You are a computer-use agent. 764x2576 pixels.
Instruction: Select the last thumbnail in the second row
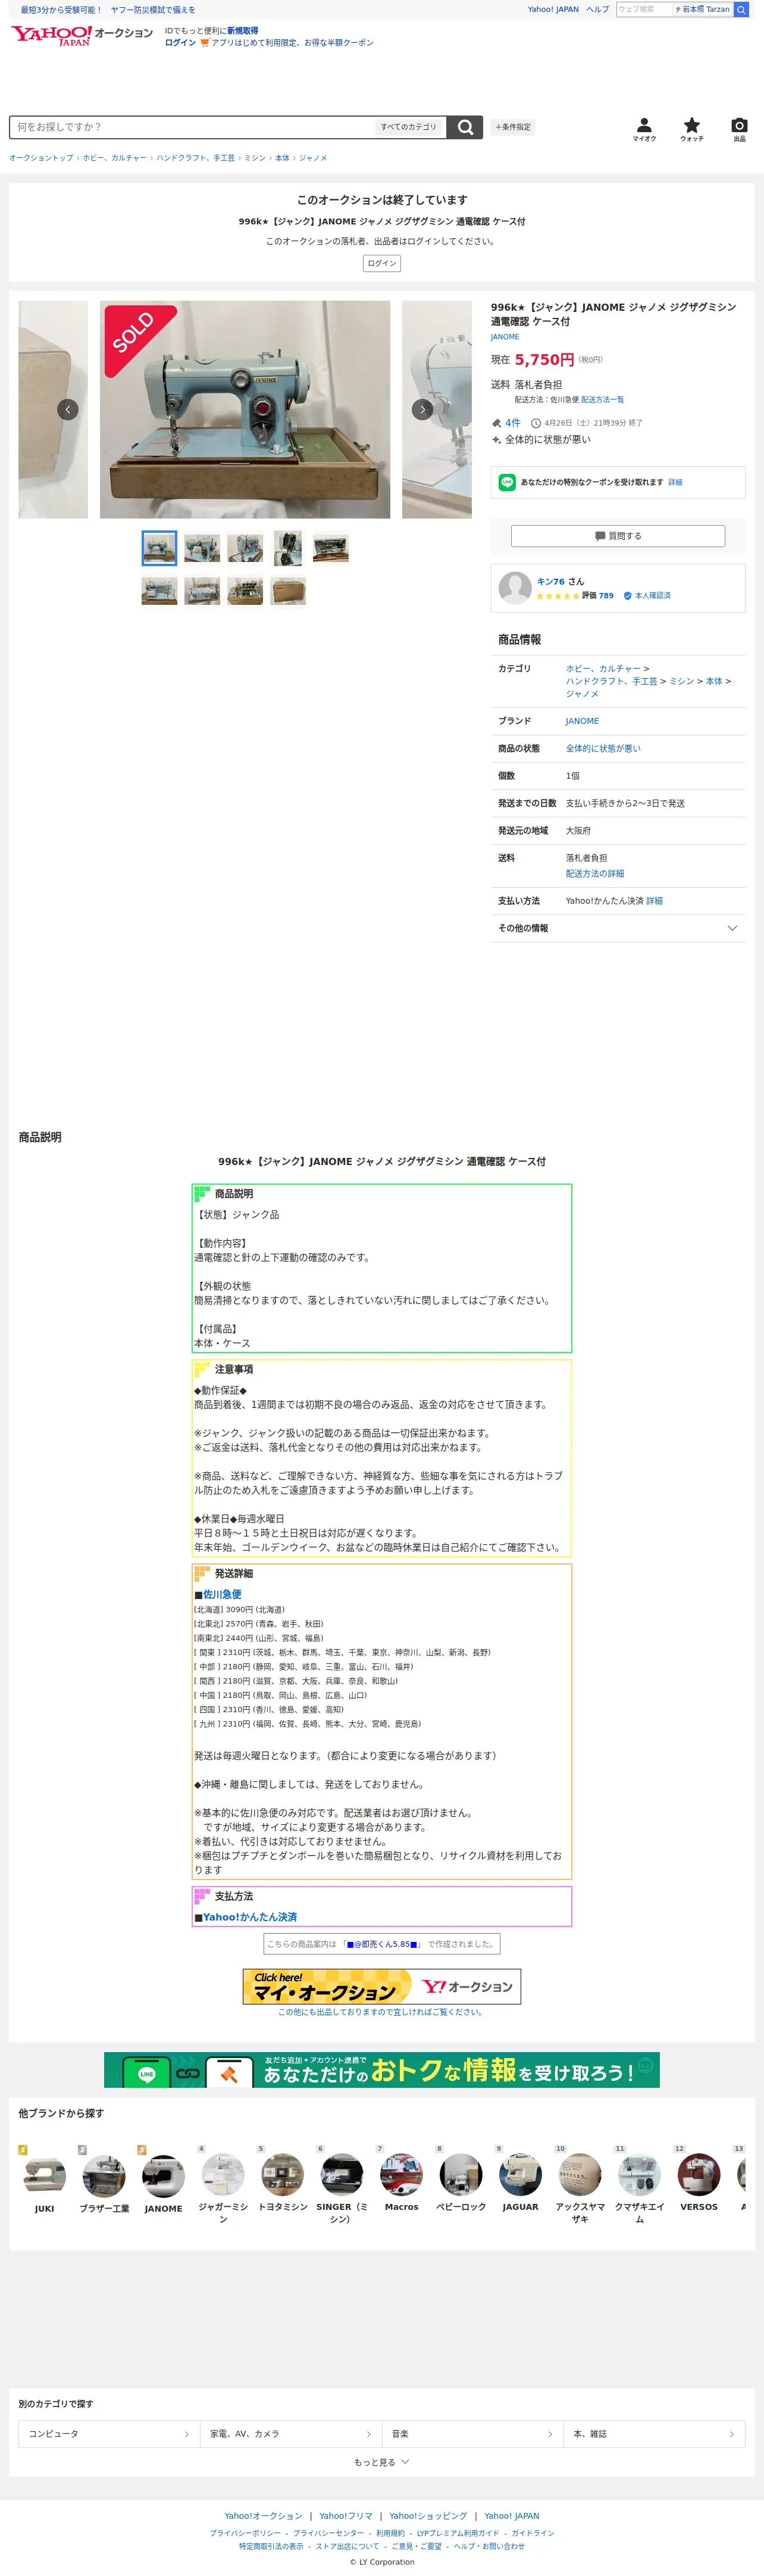(288, 591)
